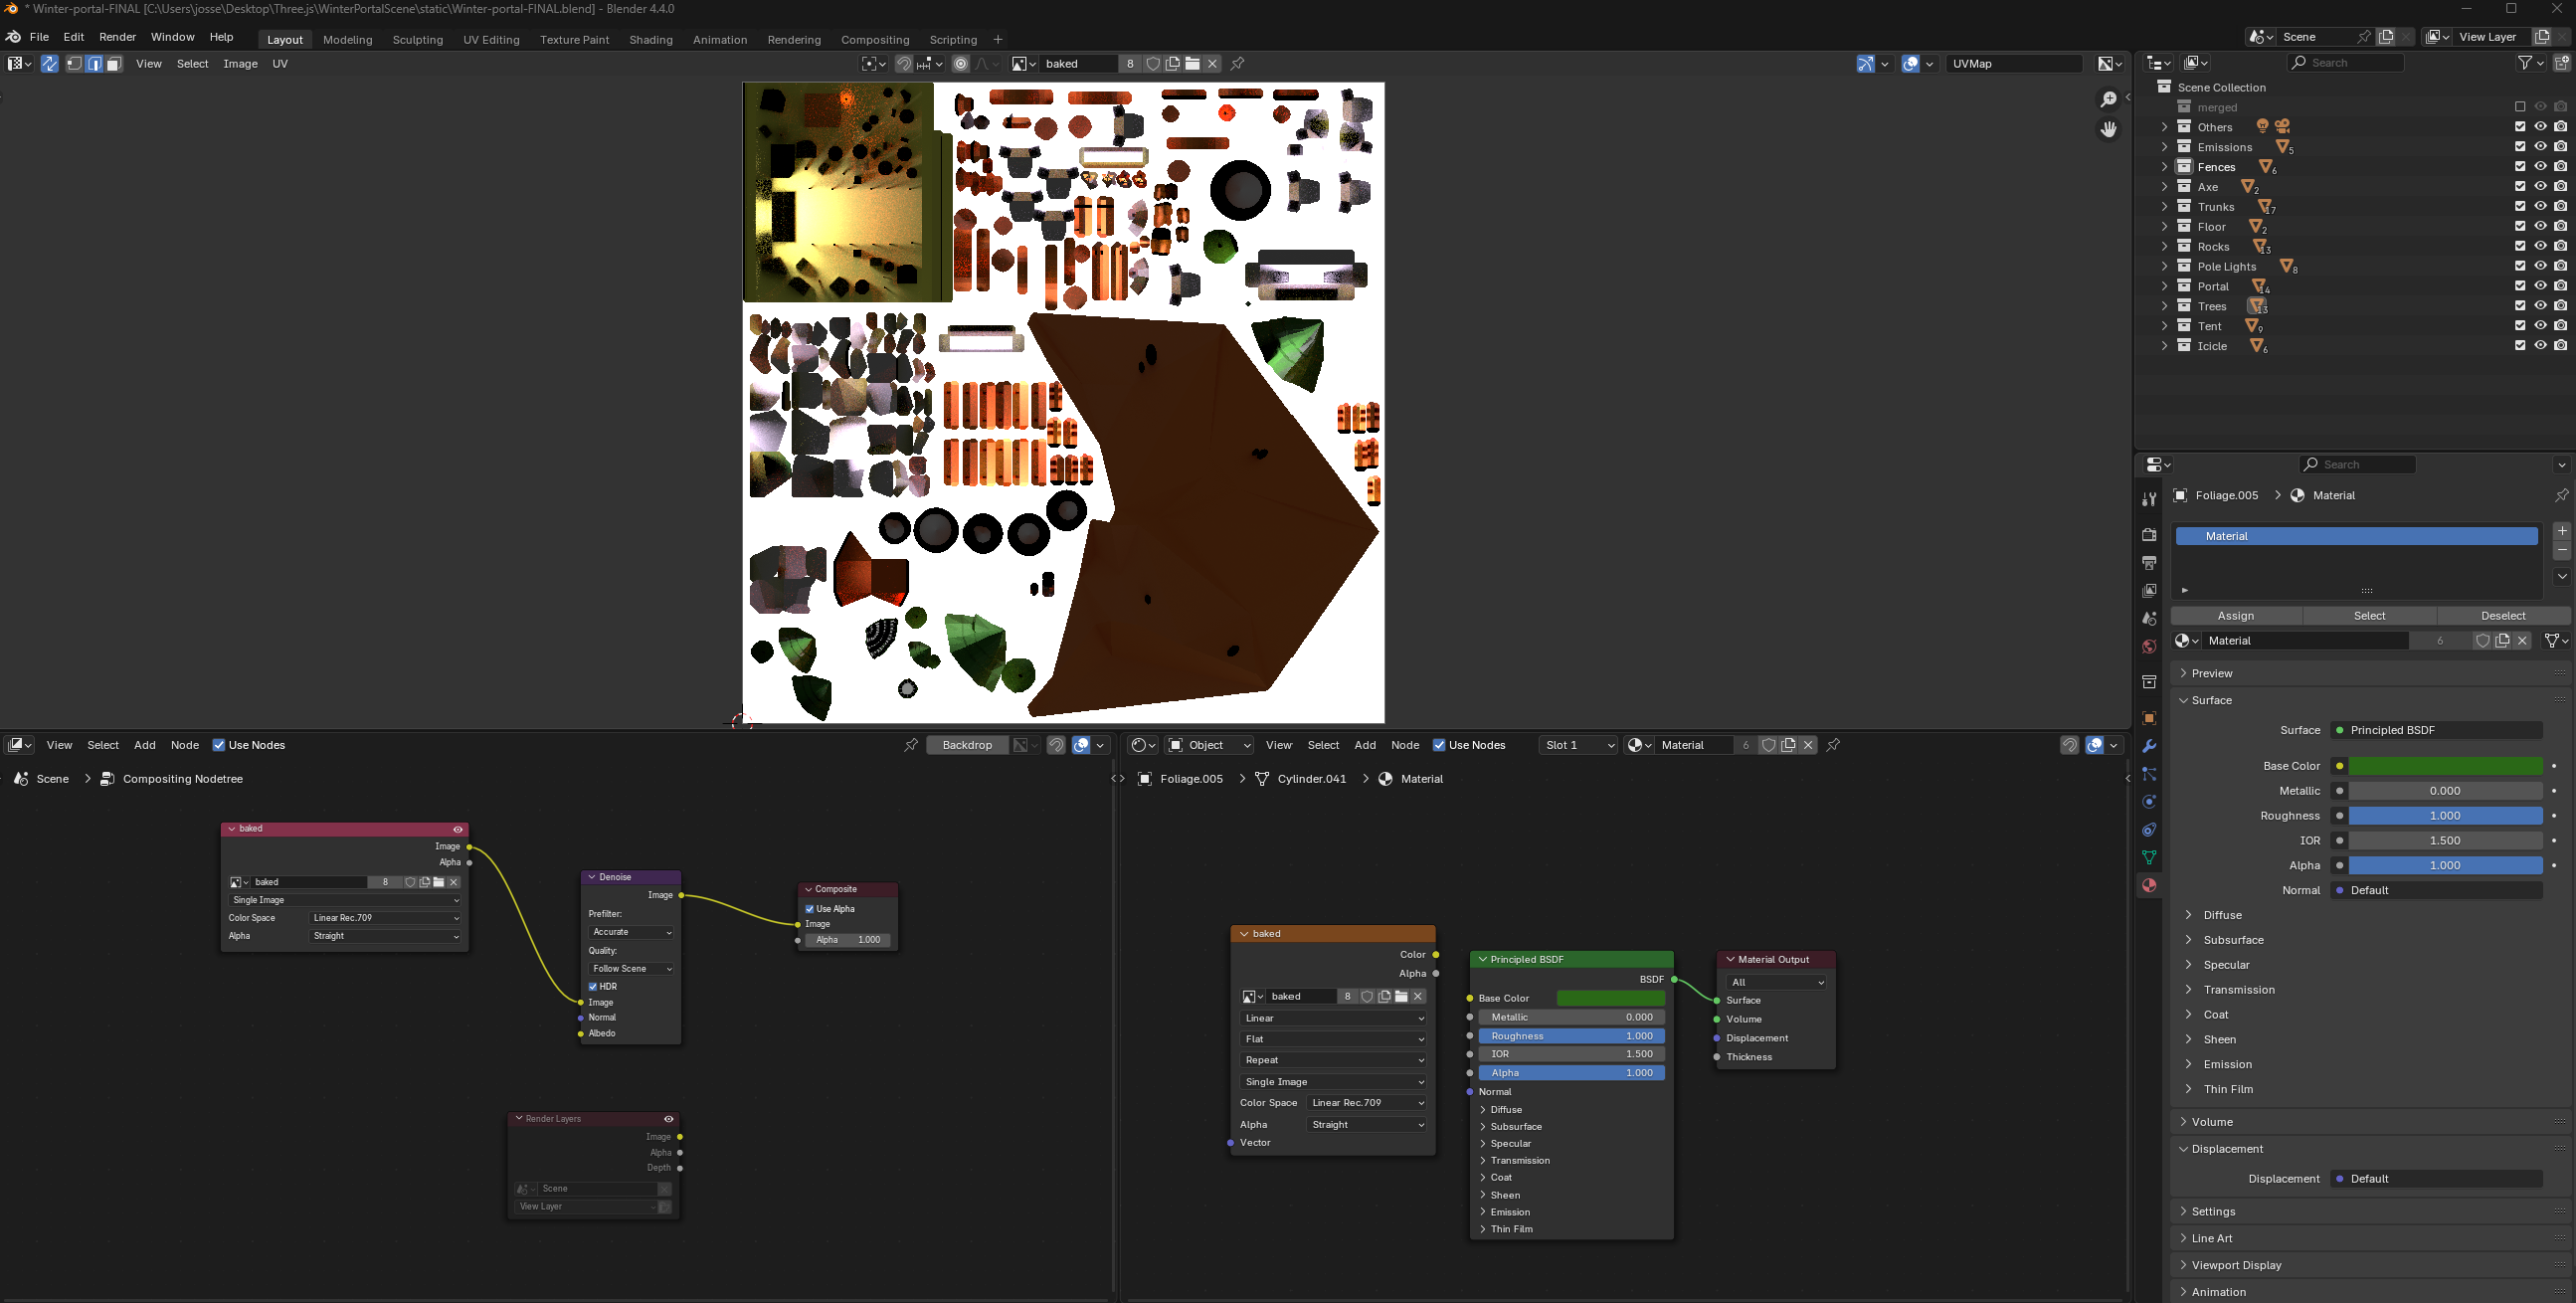This screenshot has height=1303, width=2576.
Task: Toggle Use Alpha on Composite node
Action: click(x=809, y=909)
